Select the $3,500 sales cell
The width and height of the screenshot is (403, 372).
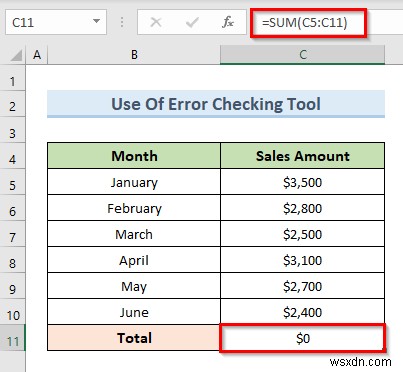click(303, 182)
